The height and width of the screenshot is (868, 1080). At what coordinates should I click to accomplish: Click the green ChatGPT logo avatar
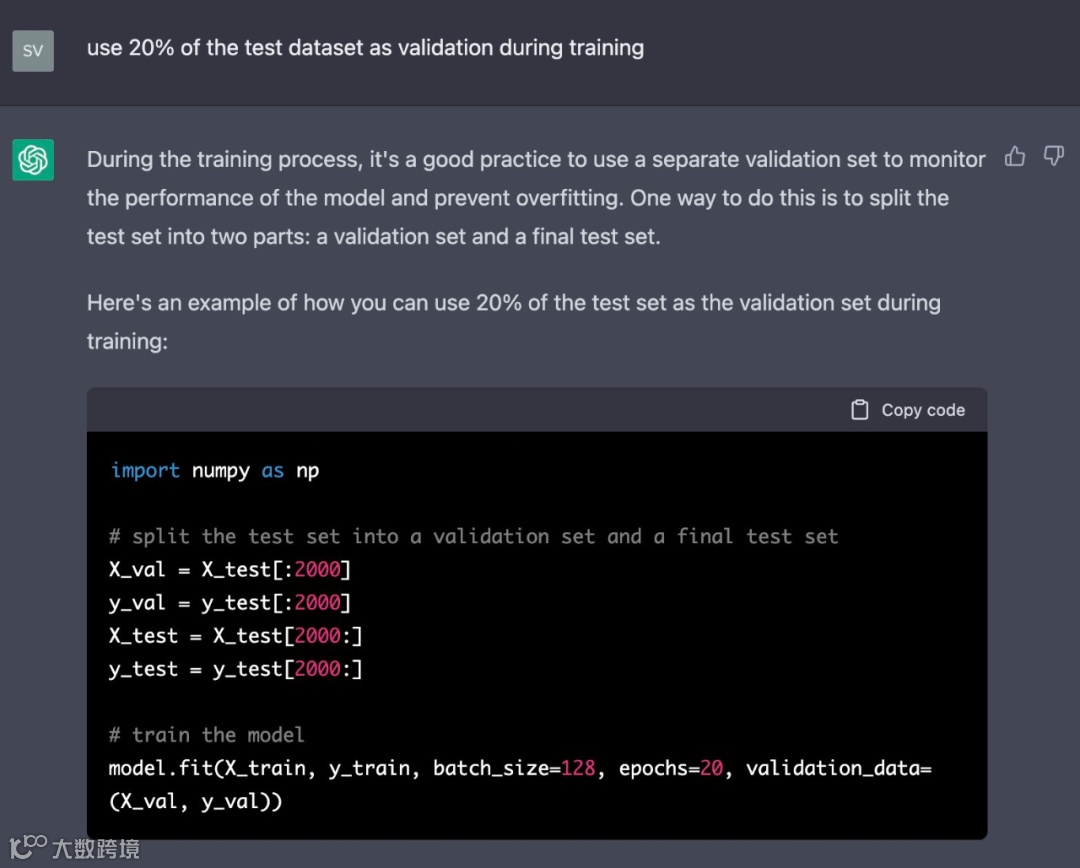33,160
